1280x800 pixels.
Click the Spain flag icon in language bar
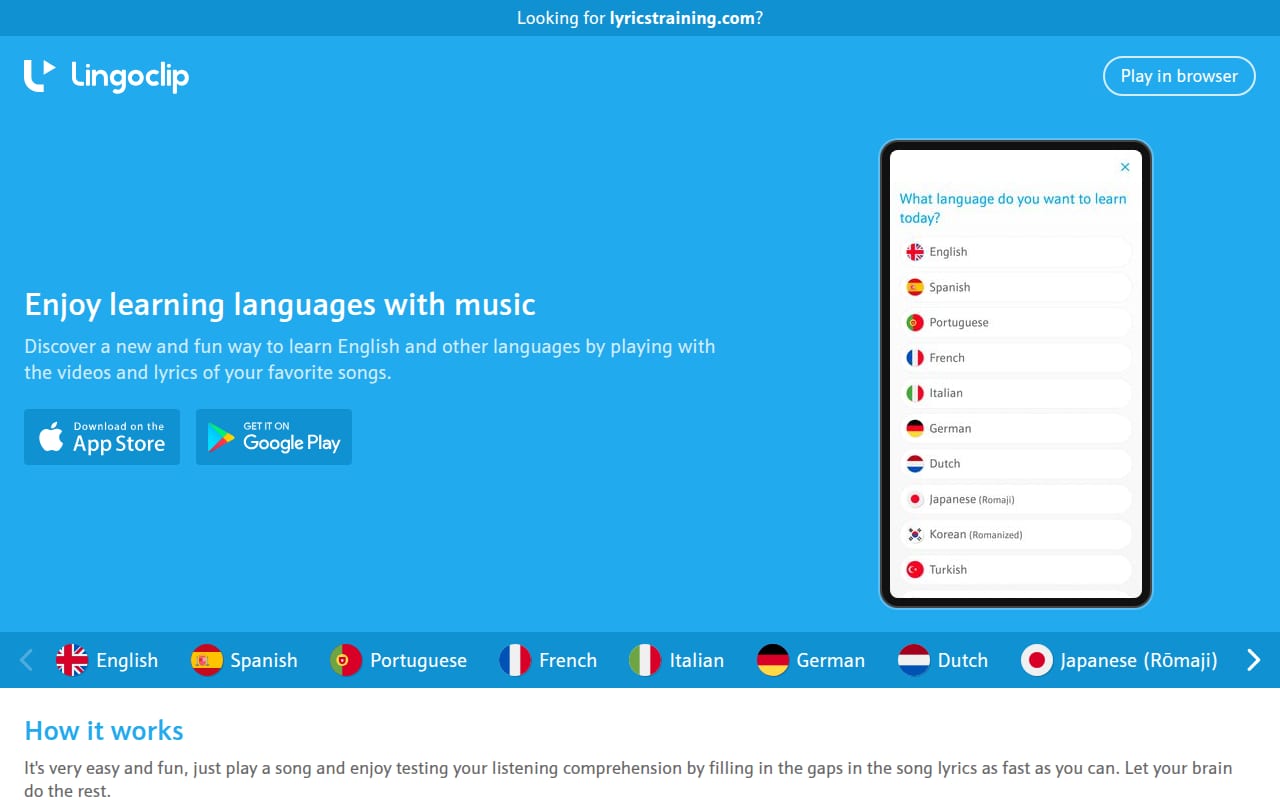point(206,660)
